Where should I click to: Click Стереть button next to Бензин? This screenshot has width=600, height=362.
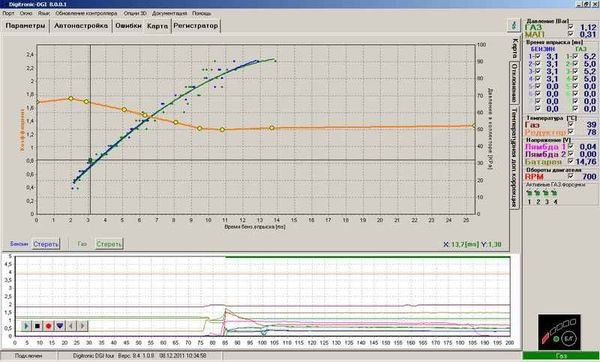click(46, 244)
